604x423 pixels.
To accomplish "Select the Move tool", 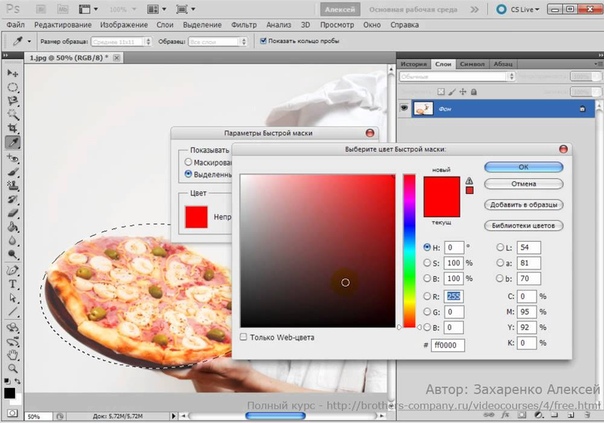I will (13, 73).
